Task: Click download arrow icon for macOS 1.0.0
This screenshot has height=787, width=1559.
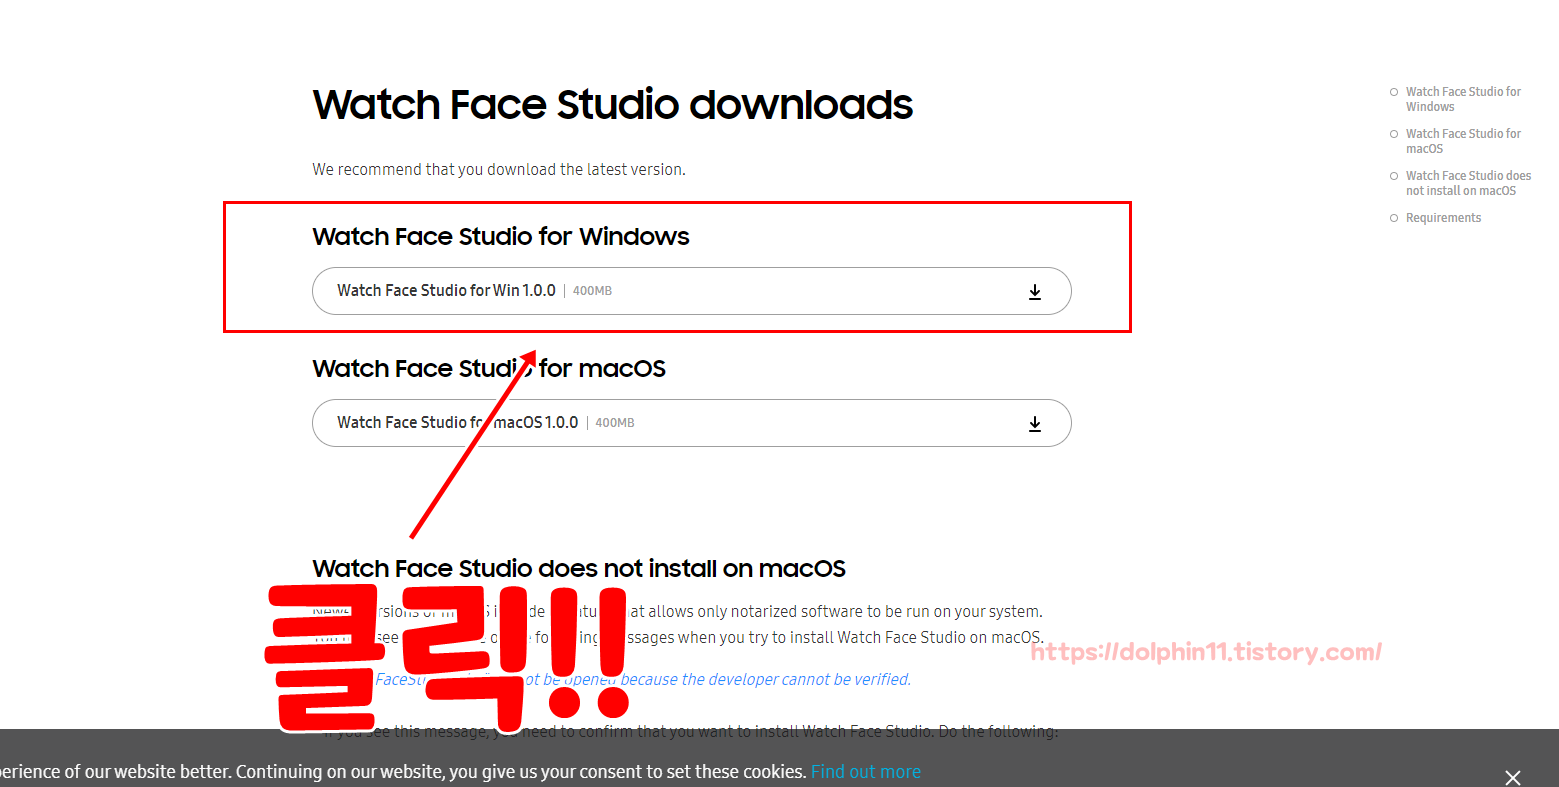Action: (x=1035, y=424)
